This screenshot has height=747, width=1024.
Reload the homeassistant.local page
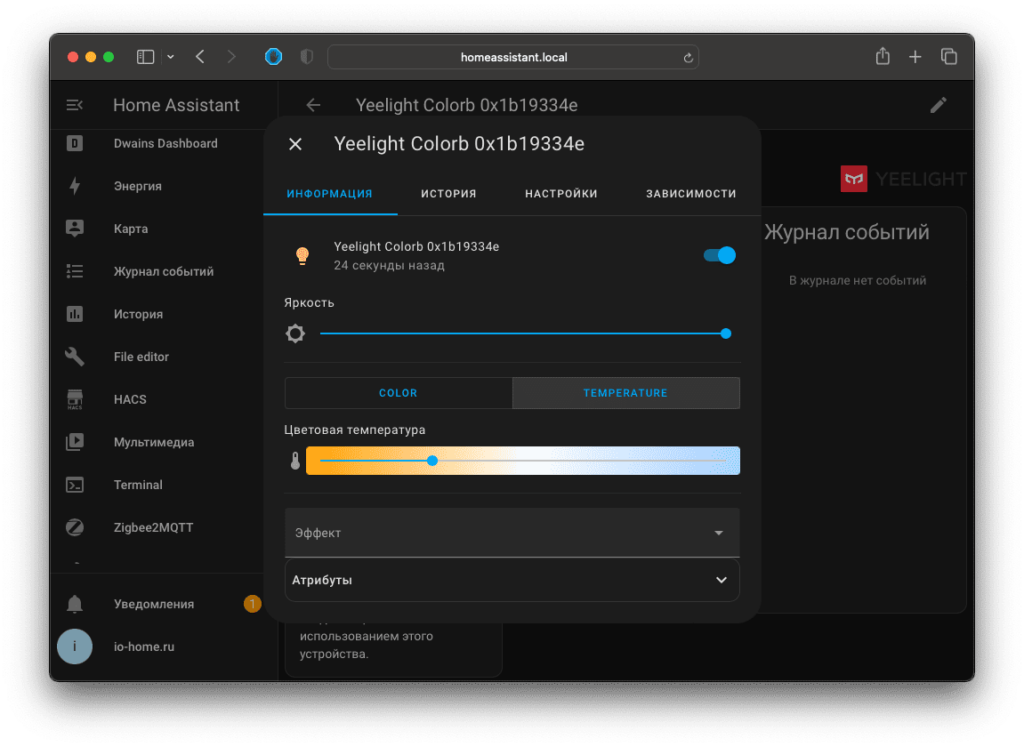click(x=688, y=57)
